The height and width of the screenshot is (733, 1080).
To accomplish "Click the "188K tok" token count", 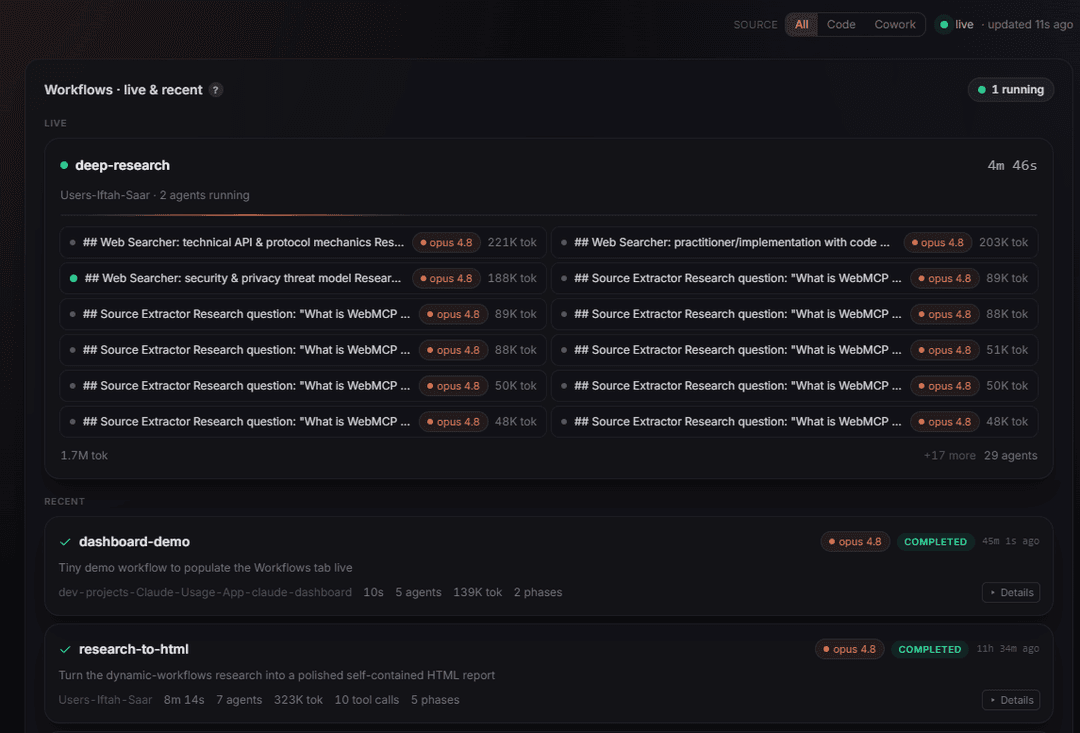I will pyautogui.click(x=512, y=278).
